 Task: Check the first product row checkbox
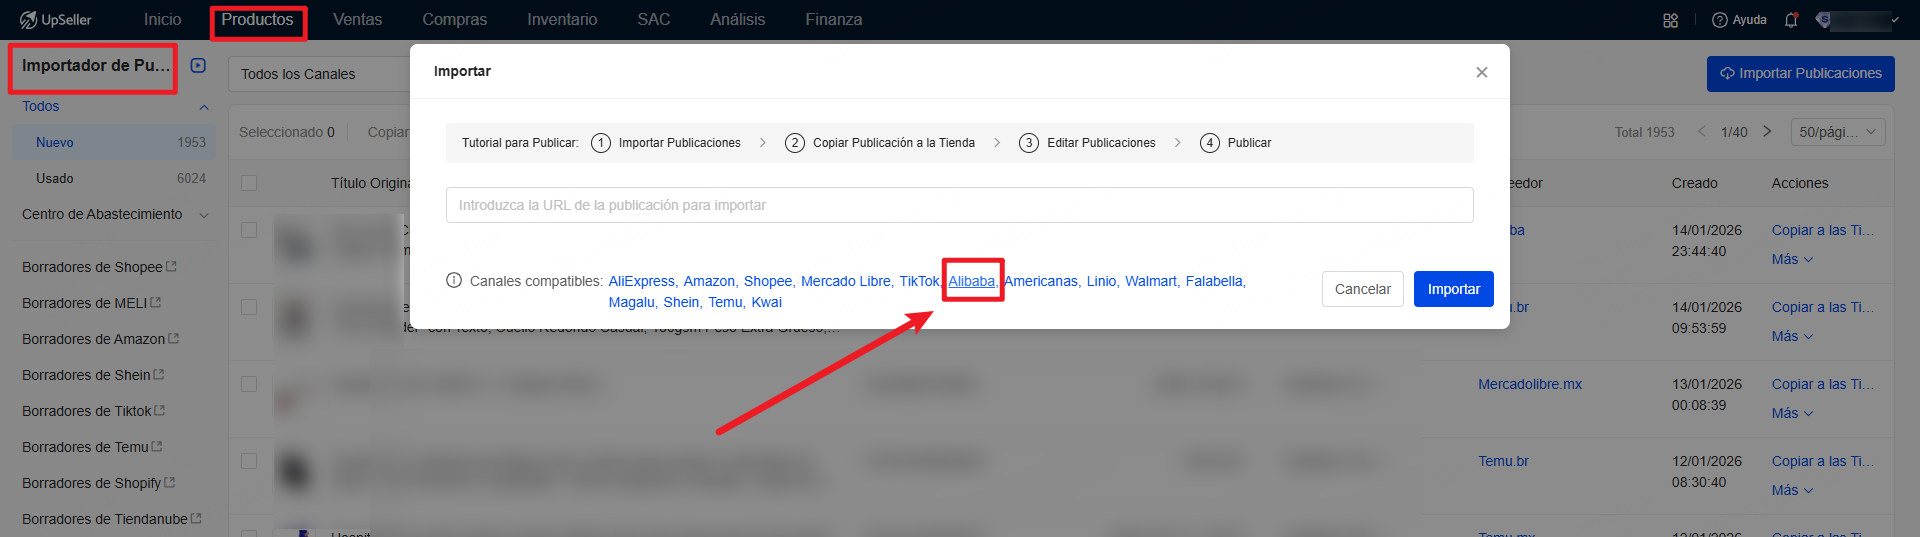coord(249,230)
